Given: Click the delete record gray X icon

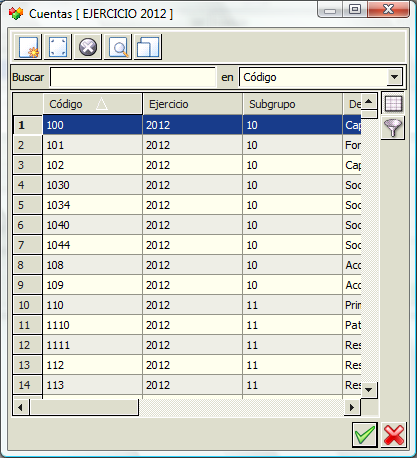Looking at the screenshot, I should (x=88, y=47).
